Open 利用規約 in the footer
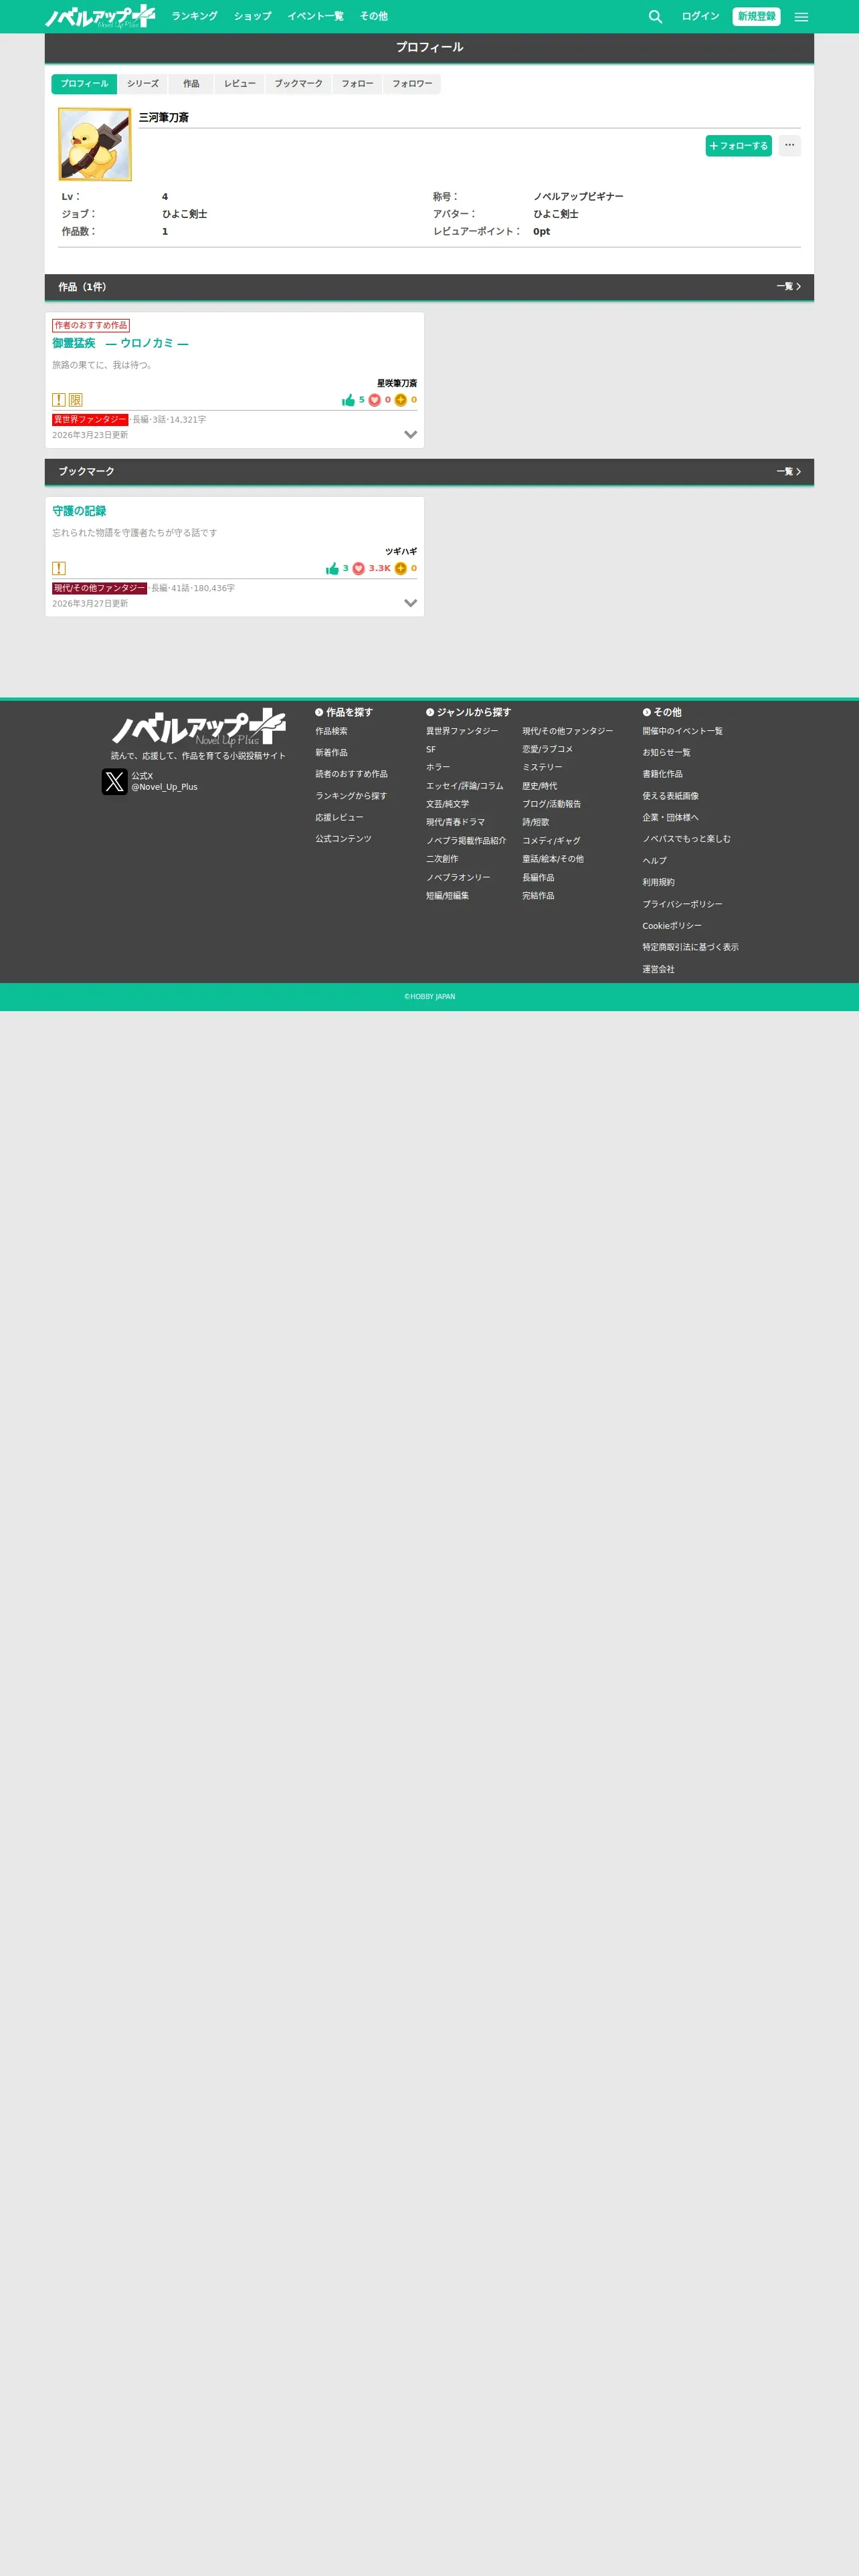Screen dimensions: 859x2576 [659, 883]
